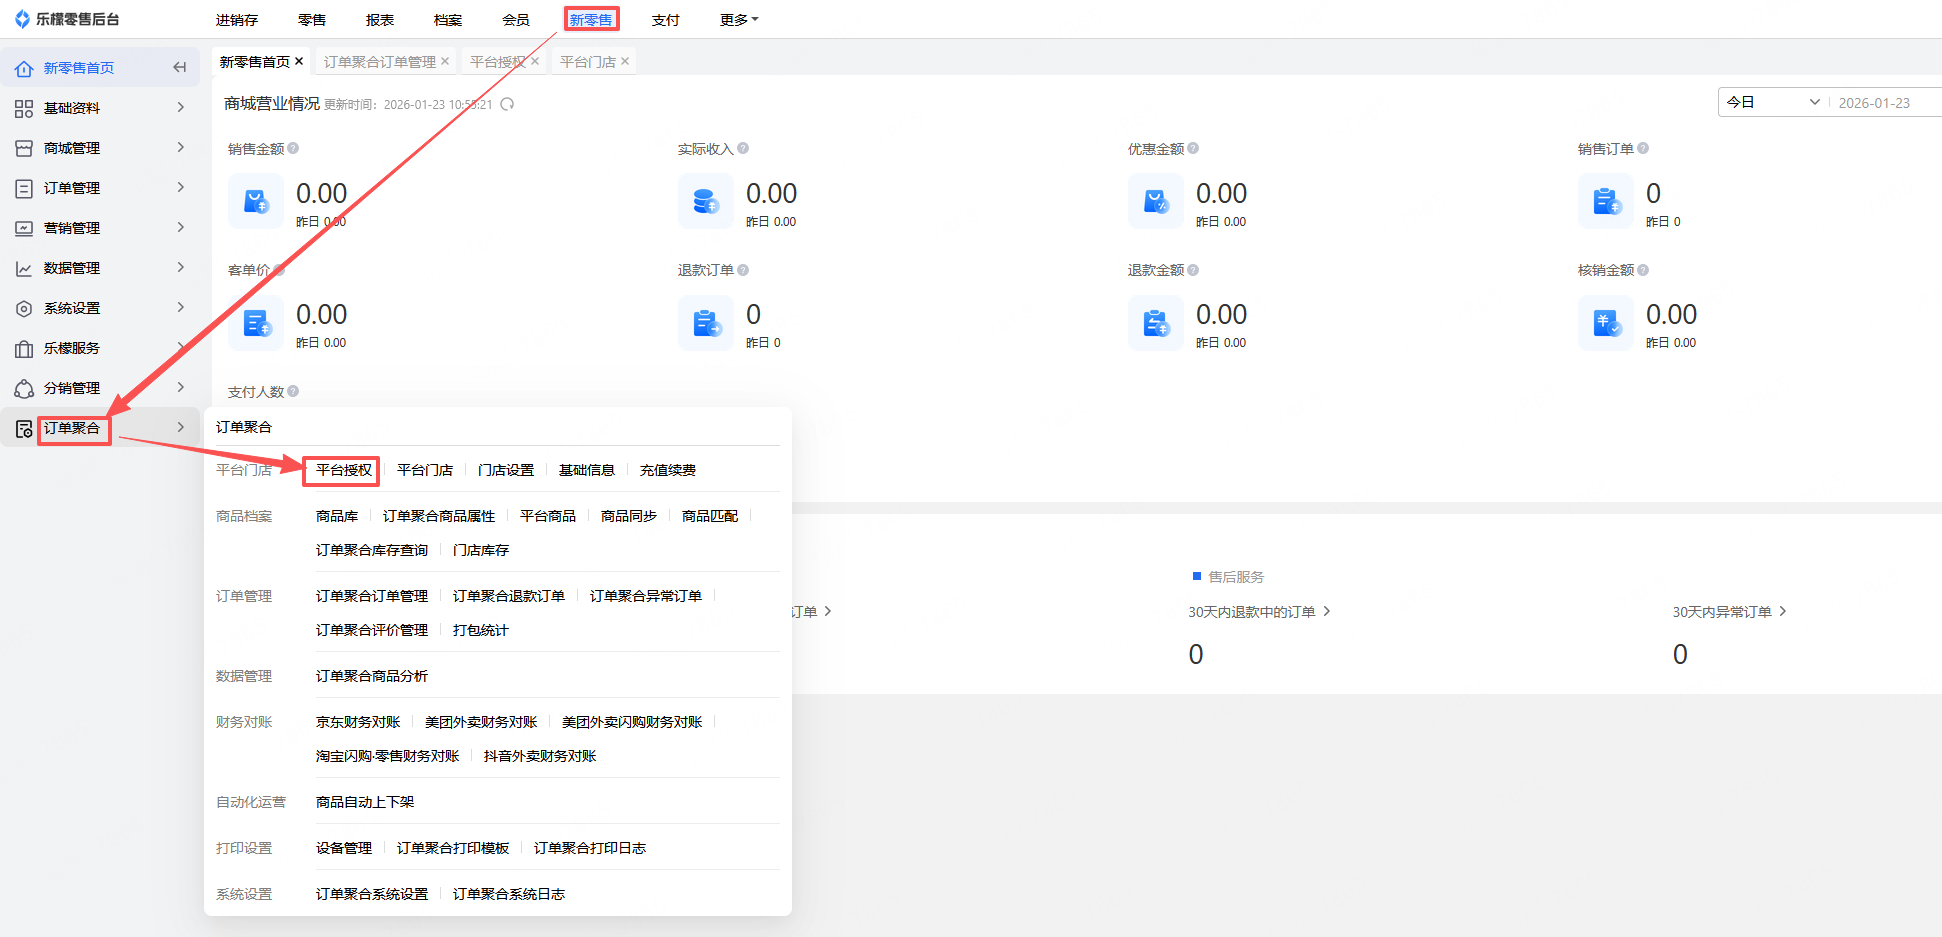Switch to the 平台门店 tab
The width and height of the screenshot is (1942, 937).
[x=588, y=62]
